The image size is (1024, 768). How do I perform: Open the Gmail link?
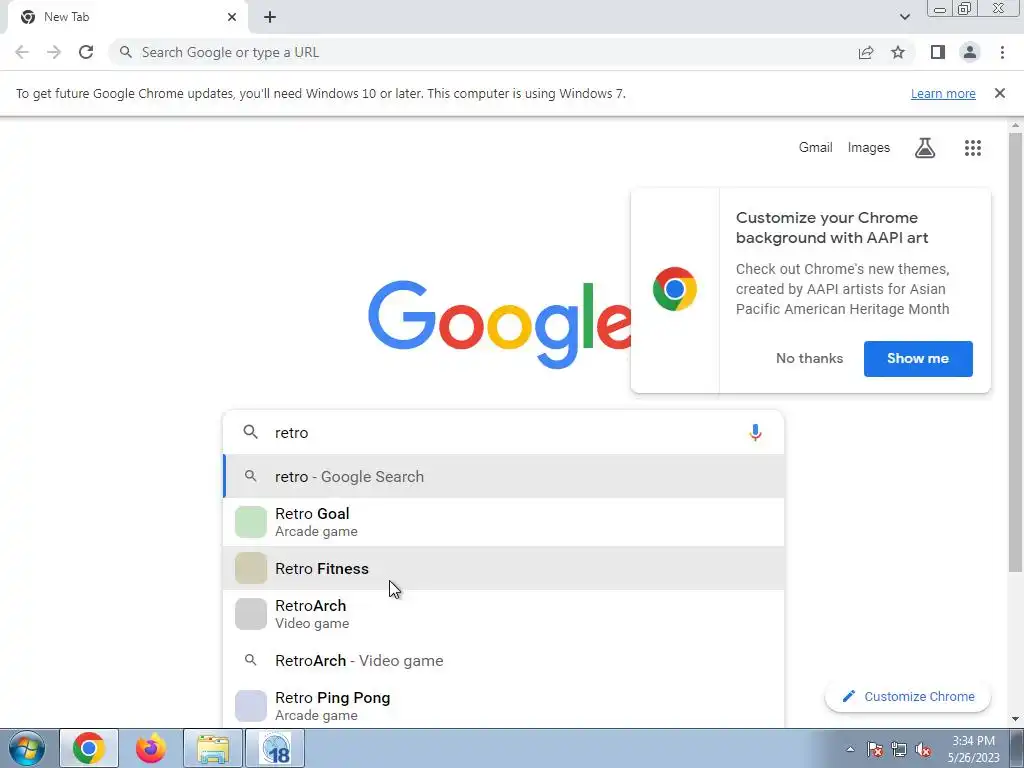pos(816,148)
